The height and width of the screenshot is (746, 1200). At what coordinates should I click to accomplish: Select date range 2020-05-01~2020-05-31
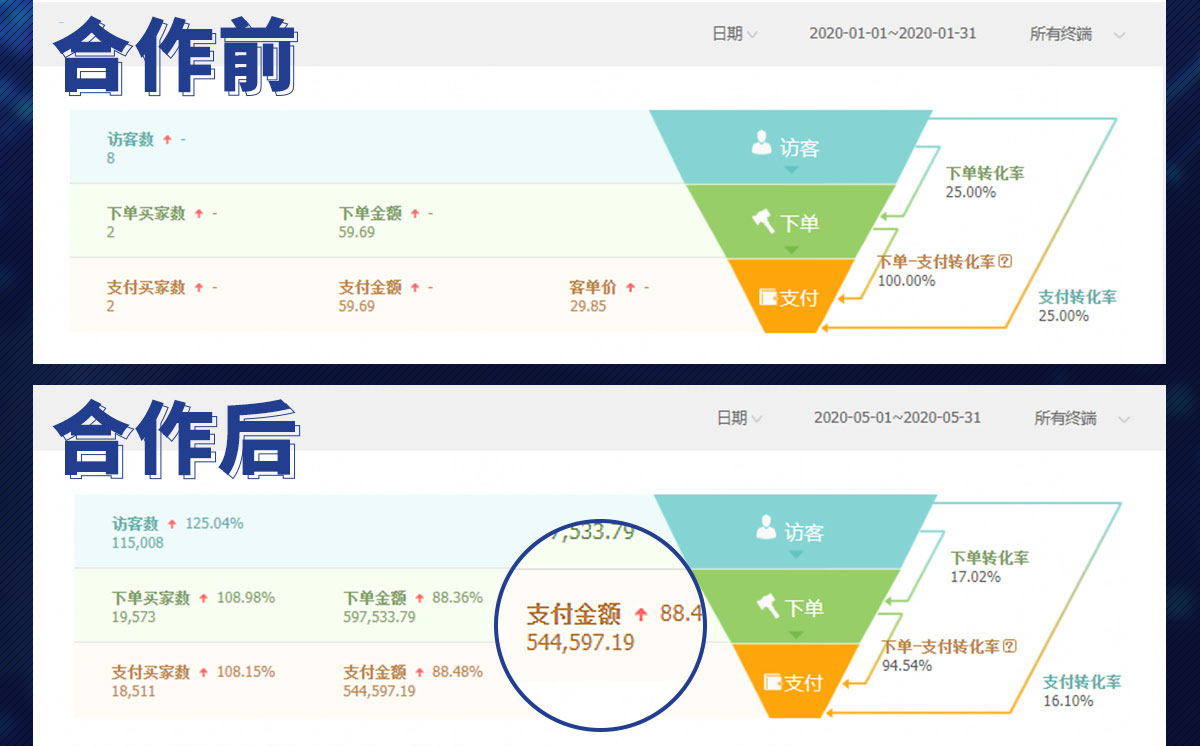[898, 417]
